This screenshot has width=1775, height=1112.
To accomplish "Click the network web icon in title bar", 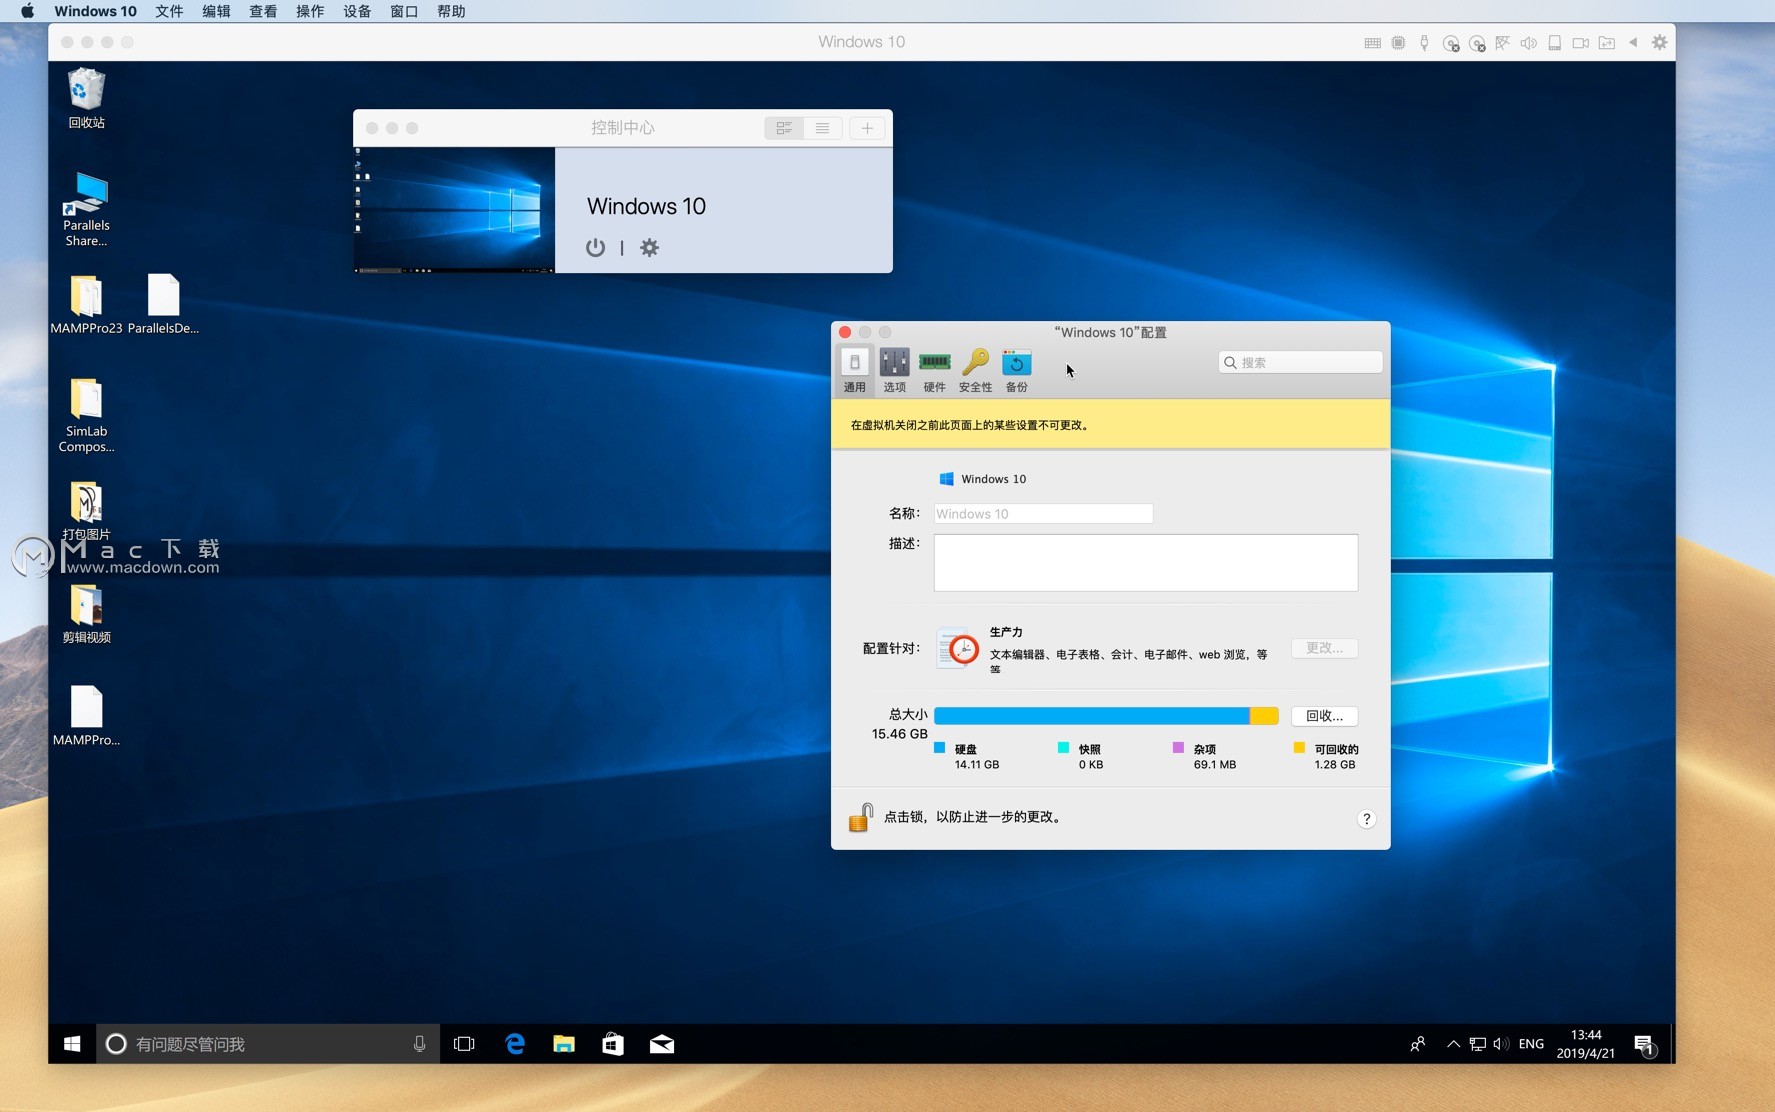I will pos(1502,43).
